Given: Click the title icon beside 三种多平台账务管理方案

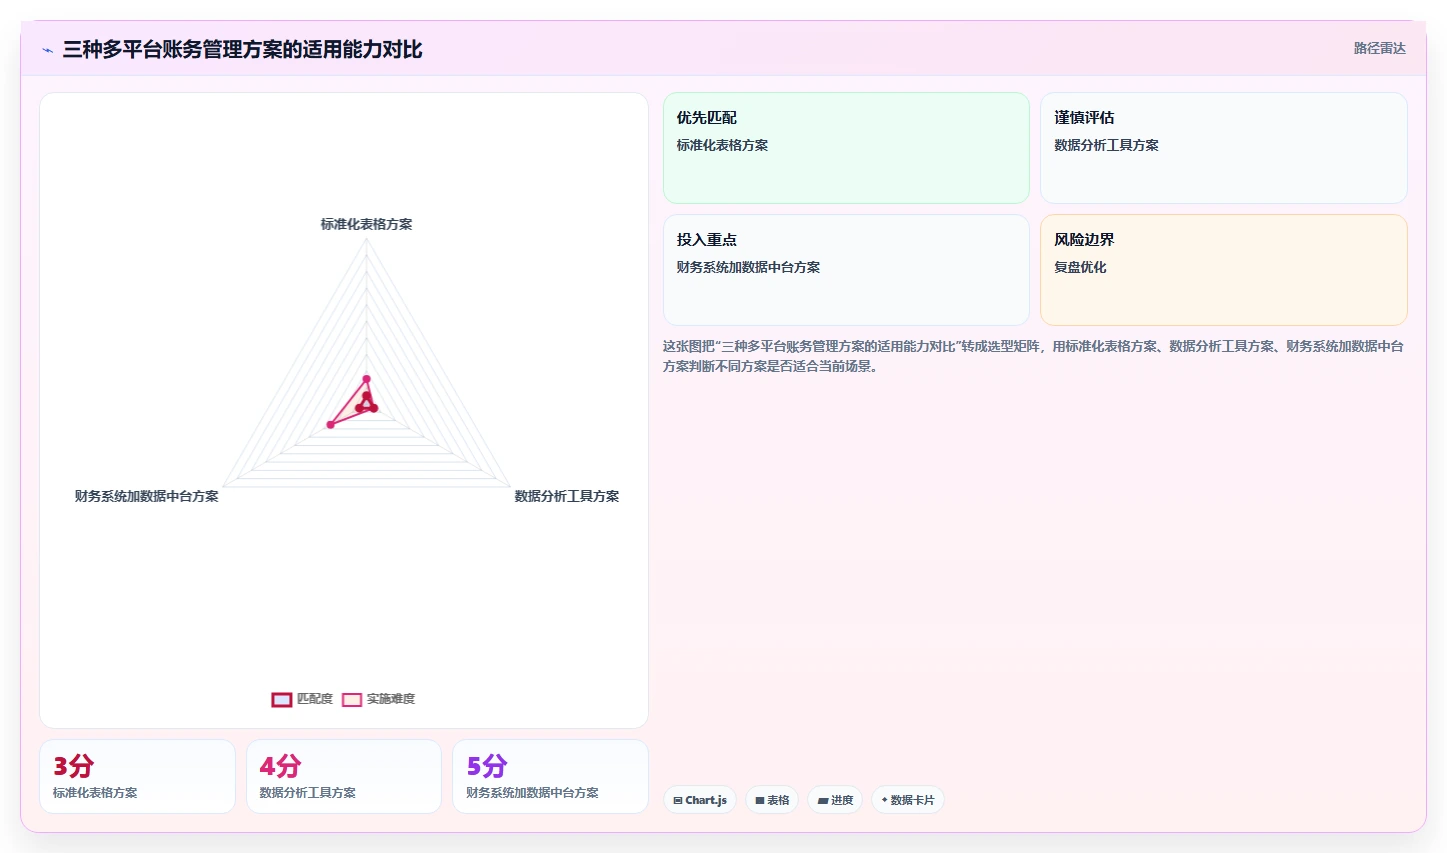Looking at the screenshot, I should tap(47, 50).
